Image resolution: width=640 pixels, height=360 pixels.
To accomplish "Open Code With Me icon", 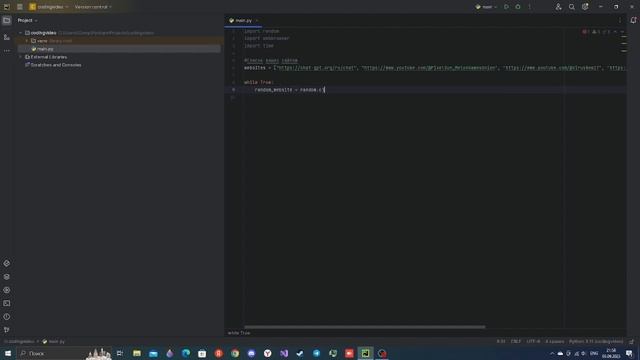I will click(558, 7).
